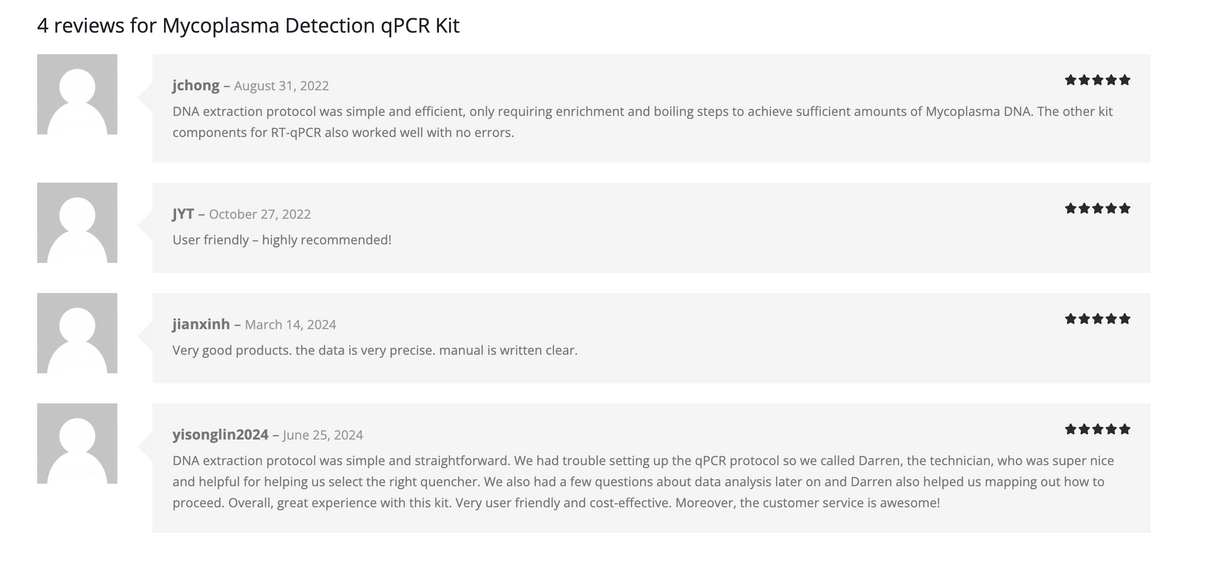This screenshot has height=567, width=1214.
Task: Click the five-star rating on jchong's review
Action: pos(1097,80)
